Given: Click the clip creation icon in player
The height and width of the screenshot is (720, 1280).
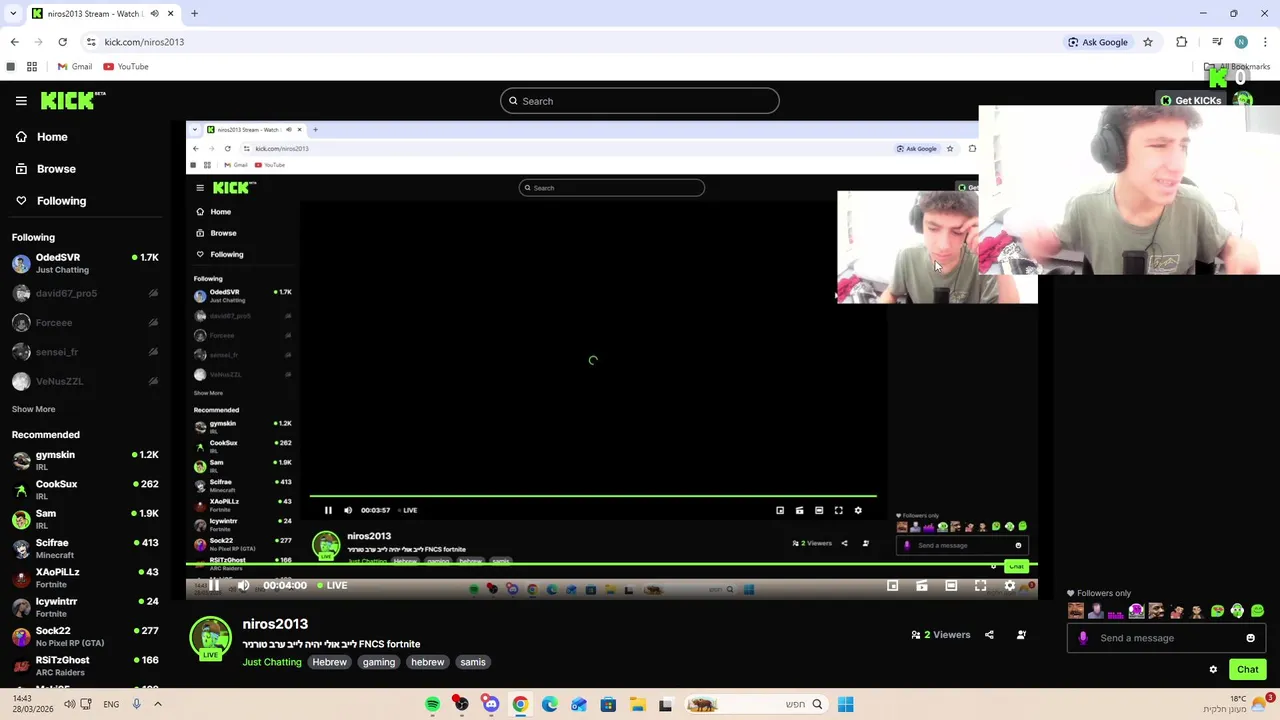Looking at the screenshot, I should click(922, 586).
